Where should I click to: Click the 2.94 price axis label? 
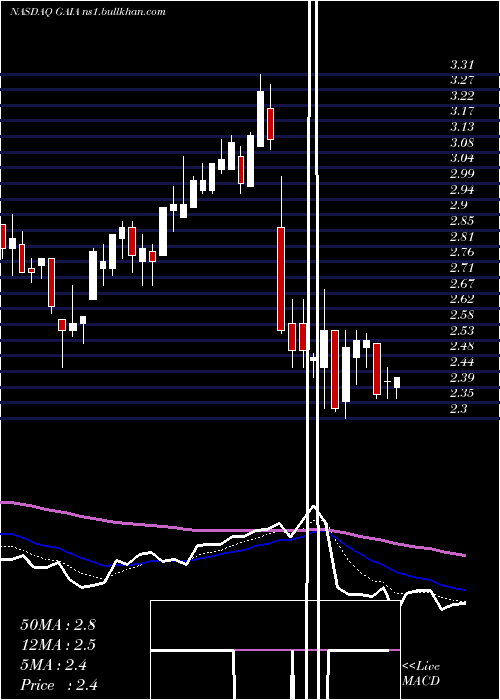pyautogui.click(x=462, y=190)
